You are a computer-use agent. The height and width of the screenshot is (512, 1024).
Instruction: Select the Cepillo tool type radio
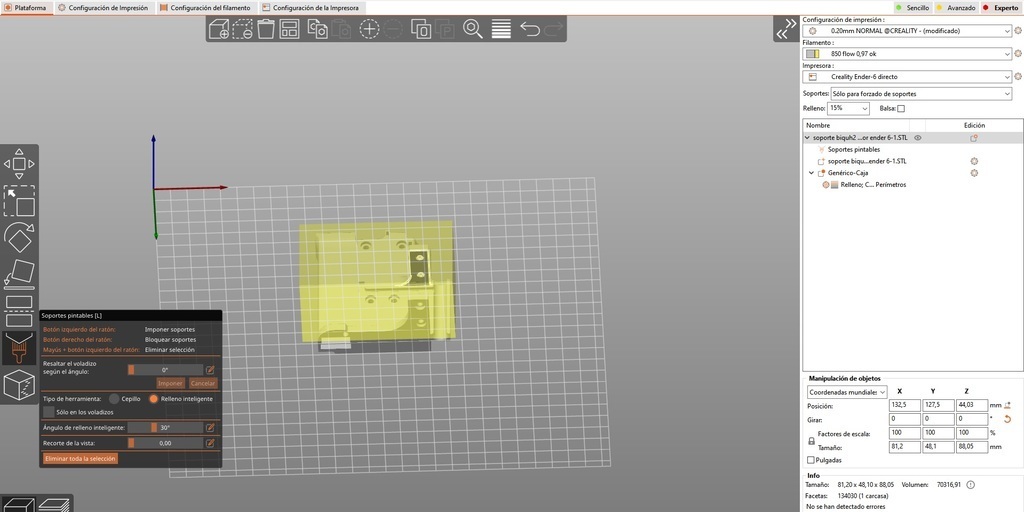[114, 398]
